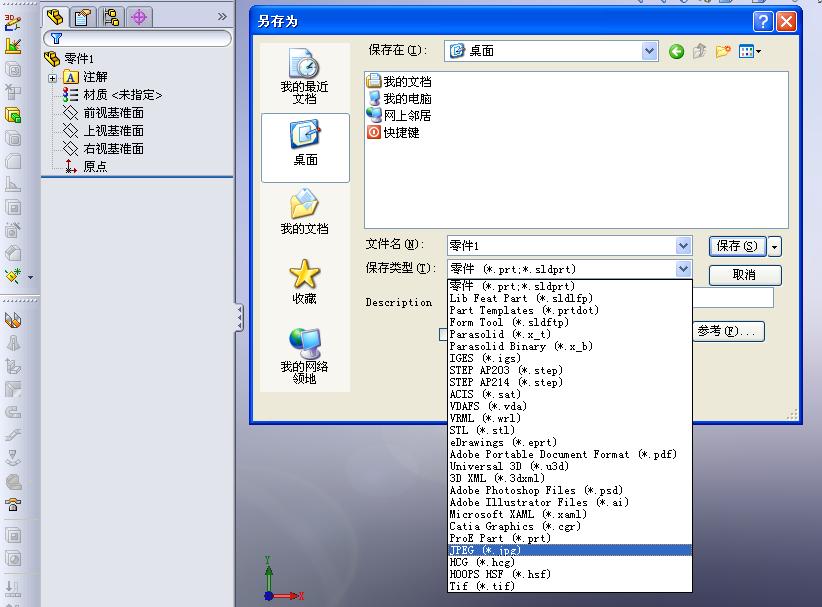Open the DimXpertManager crosshair tab

pyautogui.click(x=139, y=17)
